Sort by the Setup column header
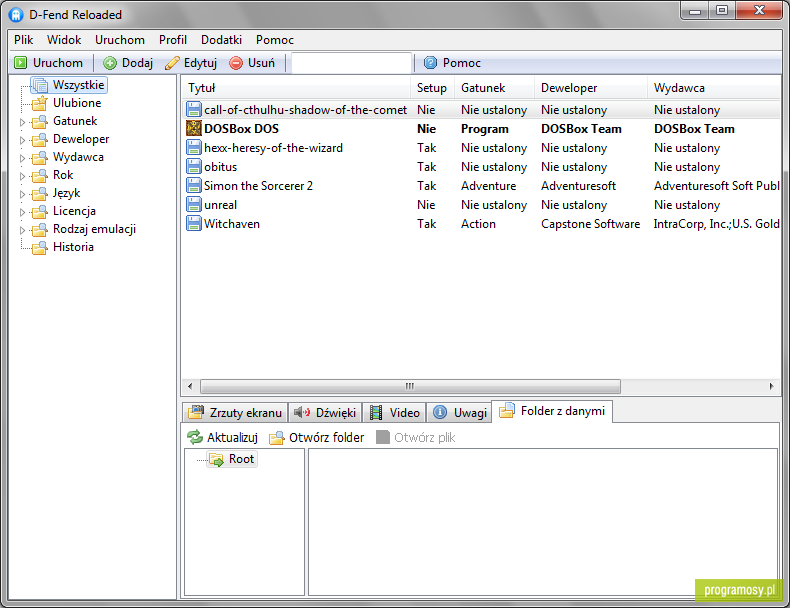This screenshot has height=608, width=790. pos(432,88)
